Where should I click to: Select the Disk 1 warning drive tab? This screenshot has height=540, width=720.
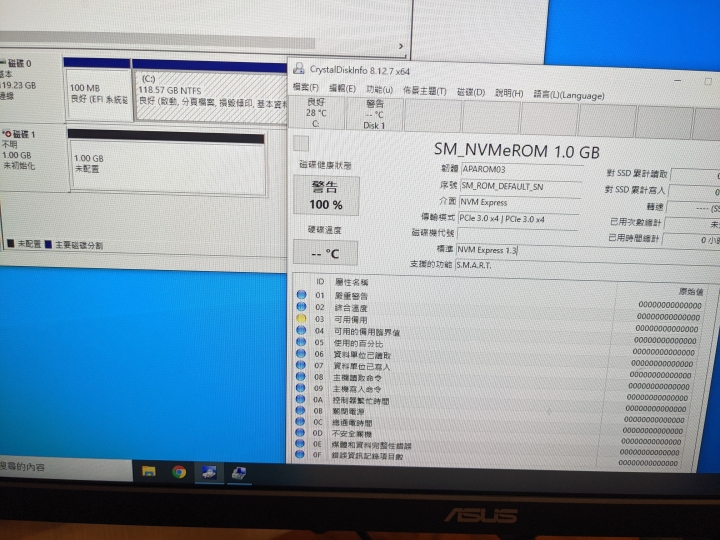[374, 114]
